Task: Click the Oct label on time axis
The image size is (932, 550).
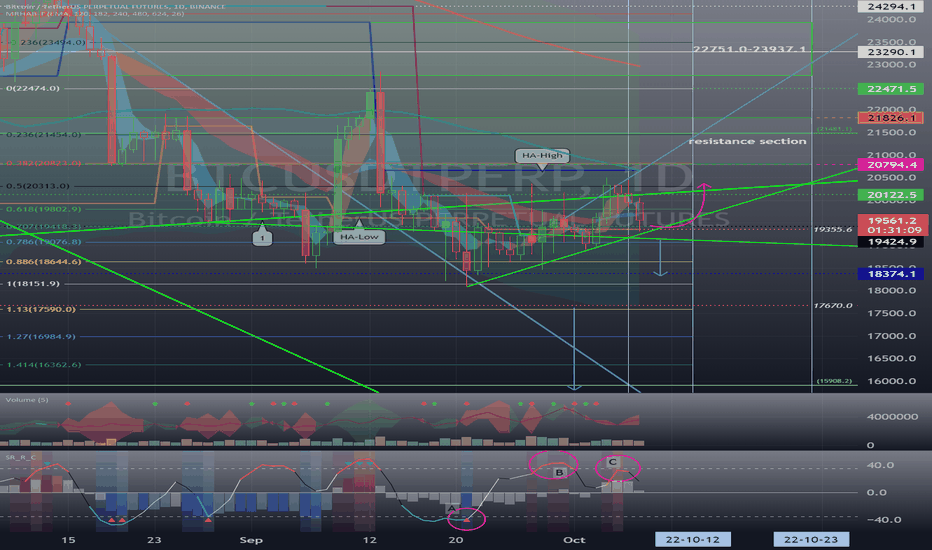Action: click(x=574, y=540)
